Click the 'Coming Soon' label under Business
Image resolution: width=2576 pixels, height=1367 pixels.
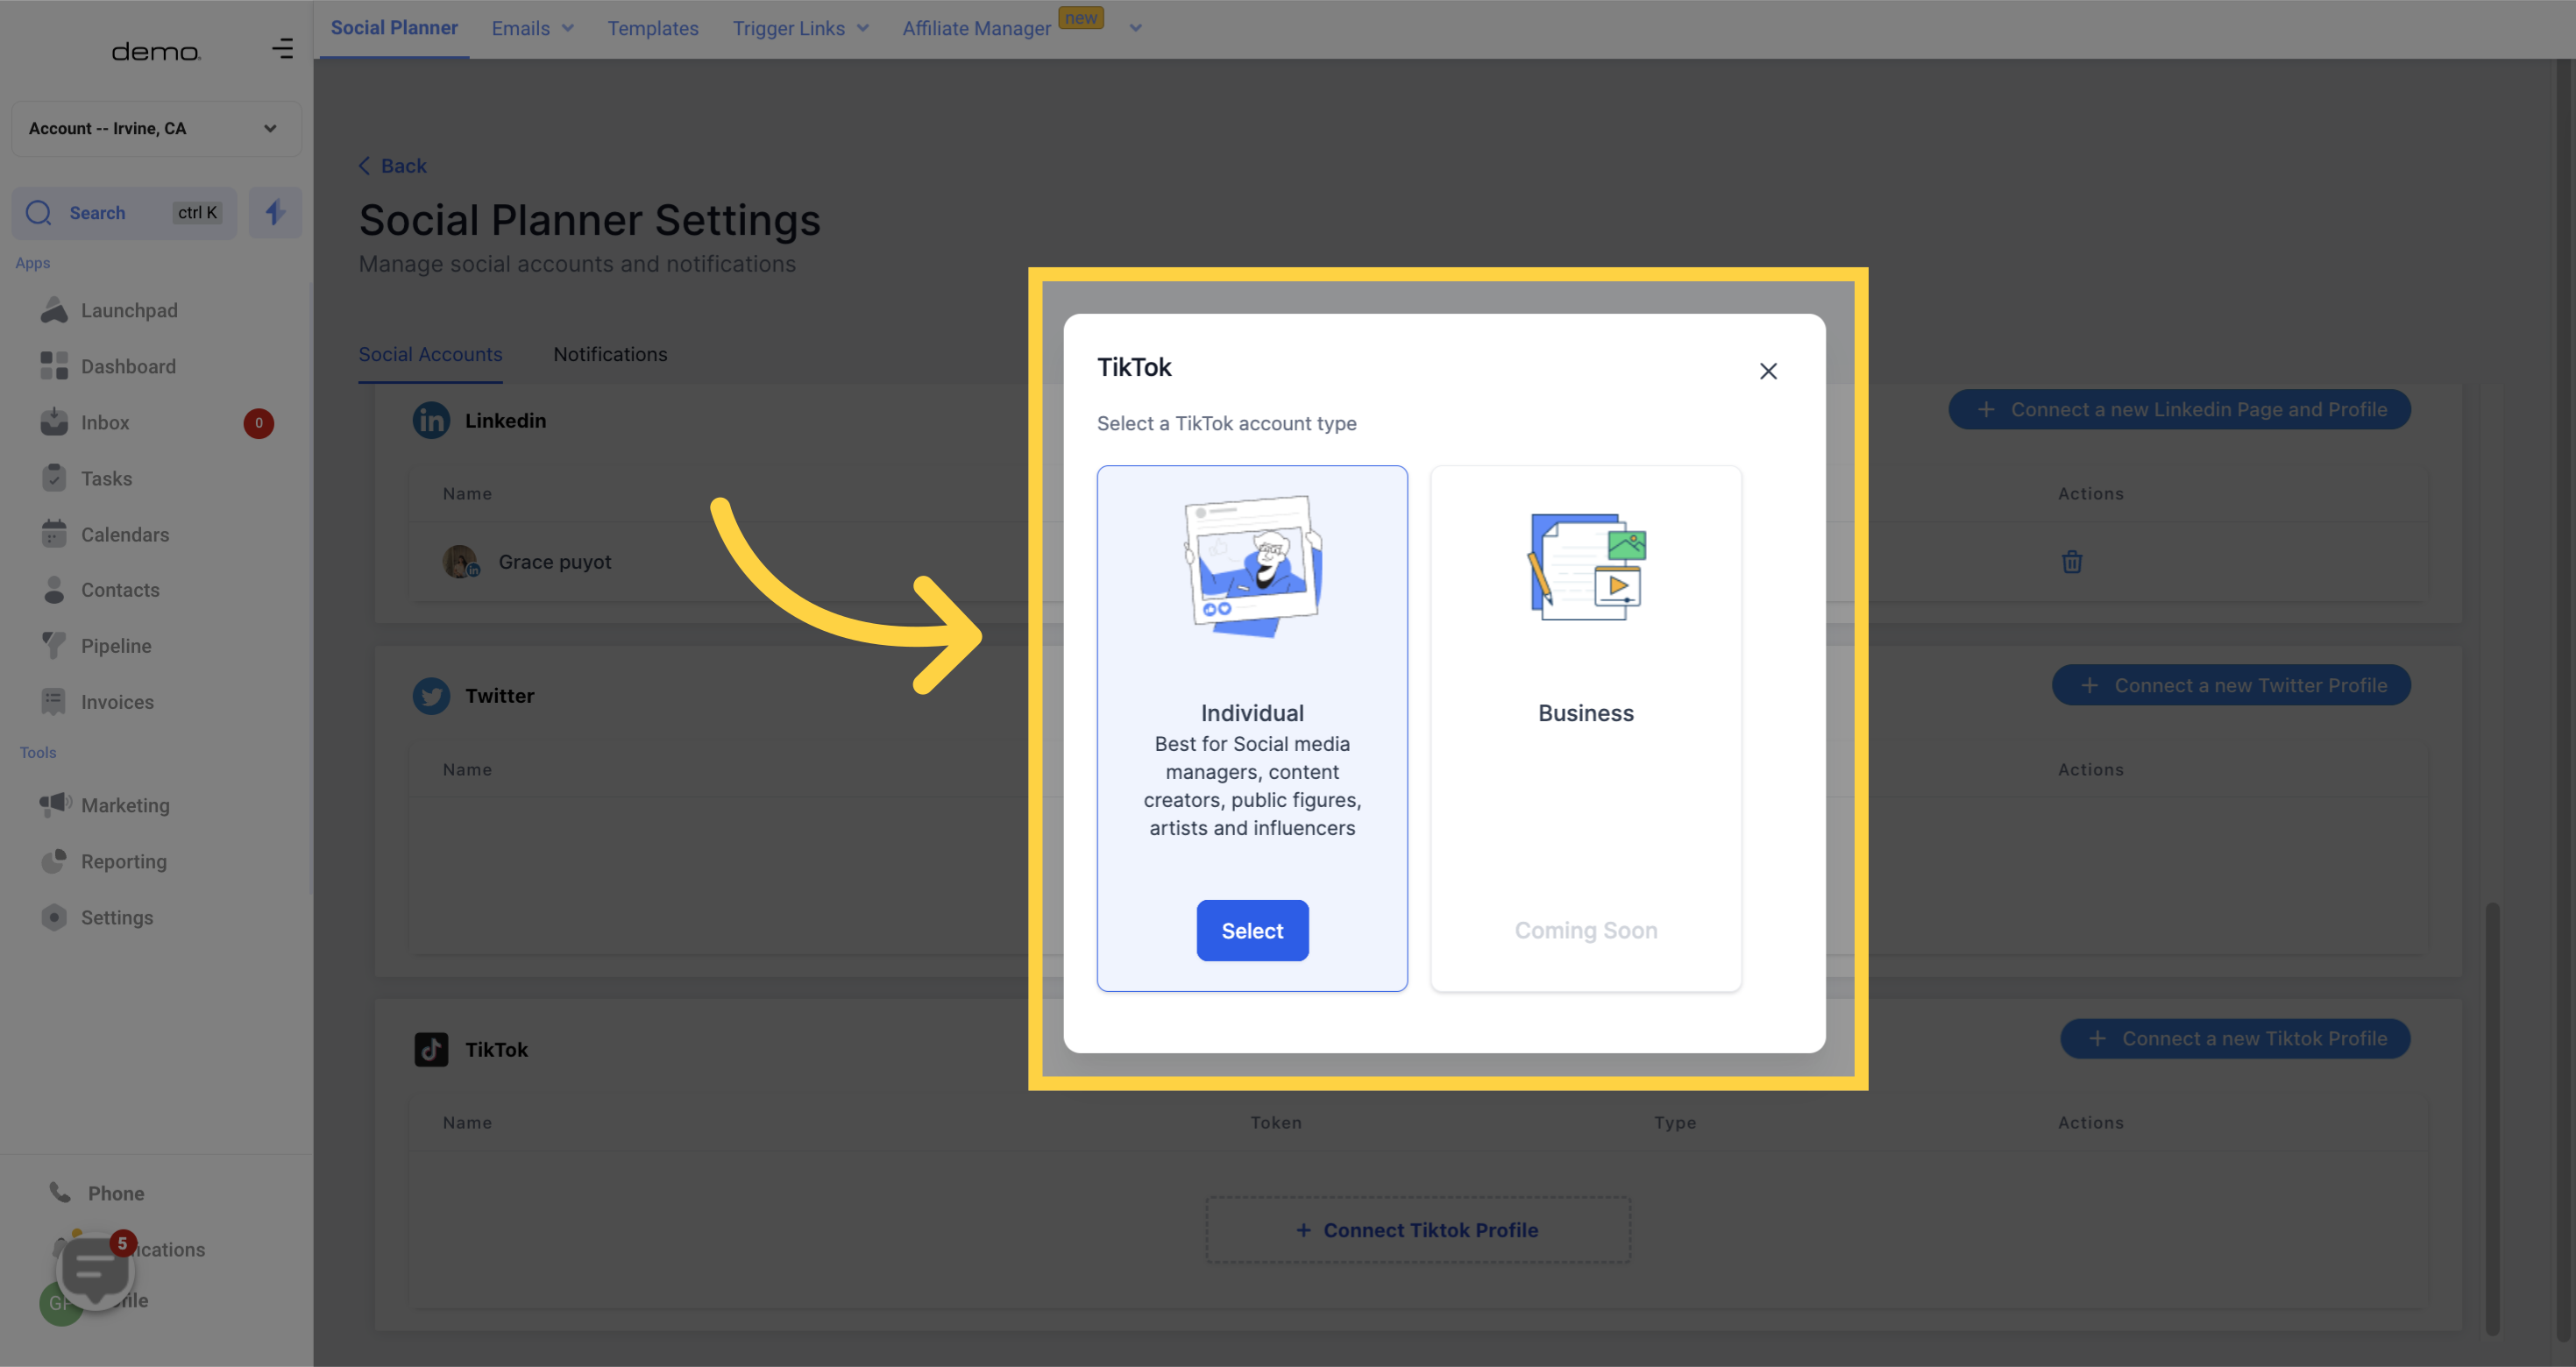coord(1586,930)
